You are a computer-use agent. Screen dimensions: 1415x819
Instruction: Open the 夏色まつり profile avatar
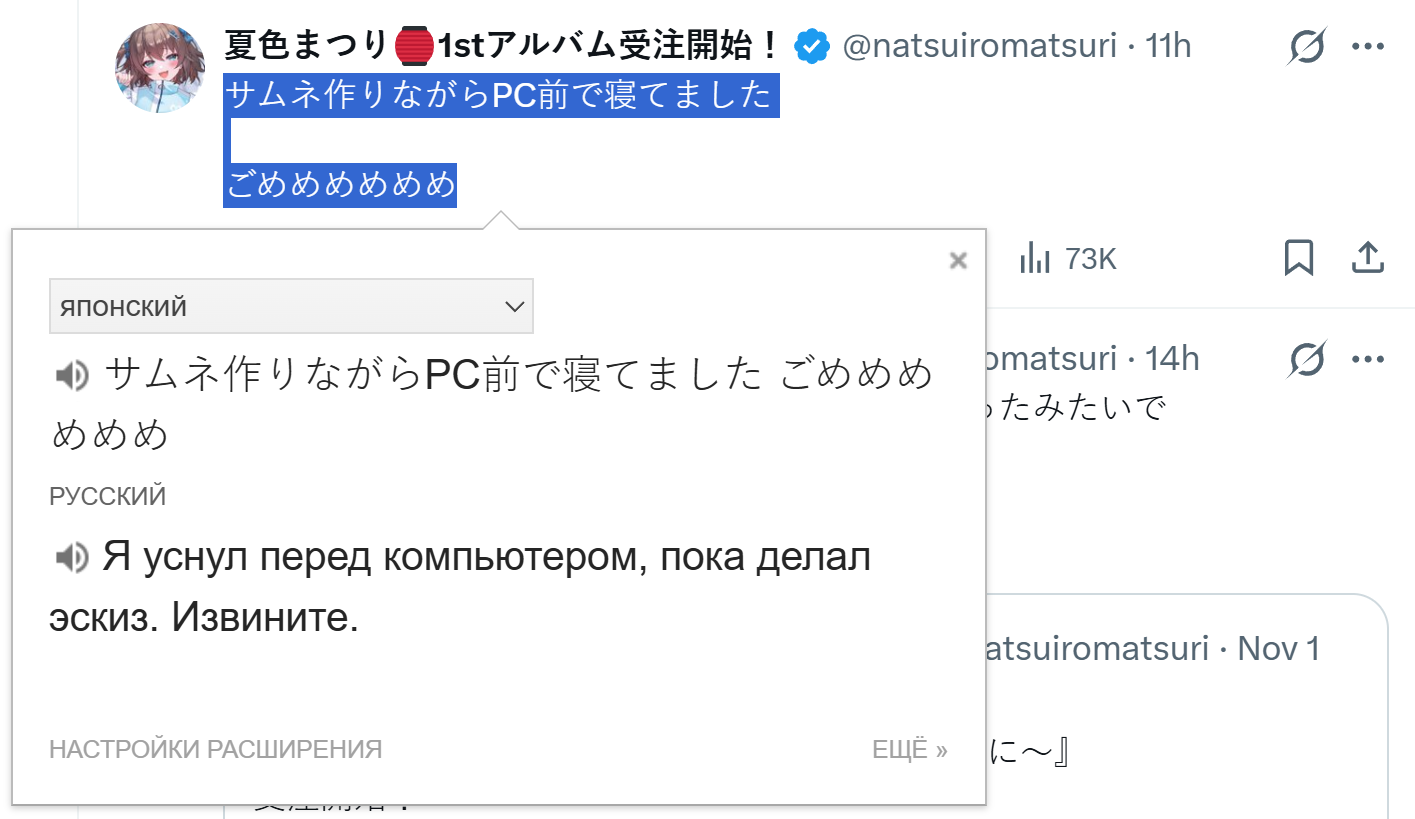pyautogui.click(x=160, y=68)
